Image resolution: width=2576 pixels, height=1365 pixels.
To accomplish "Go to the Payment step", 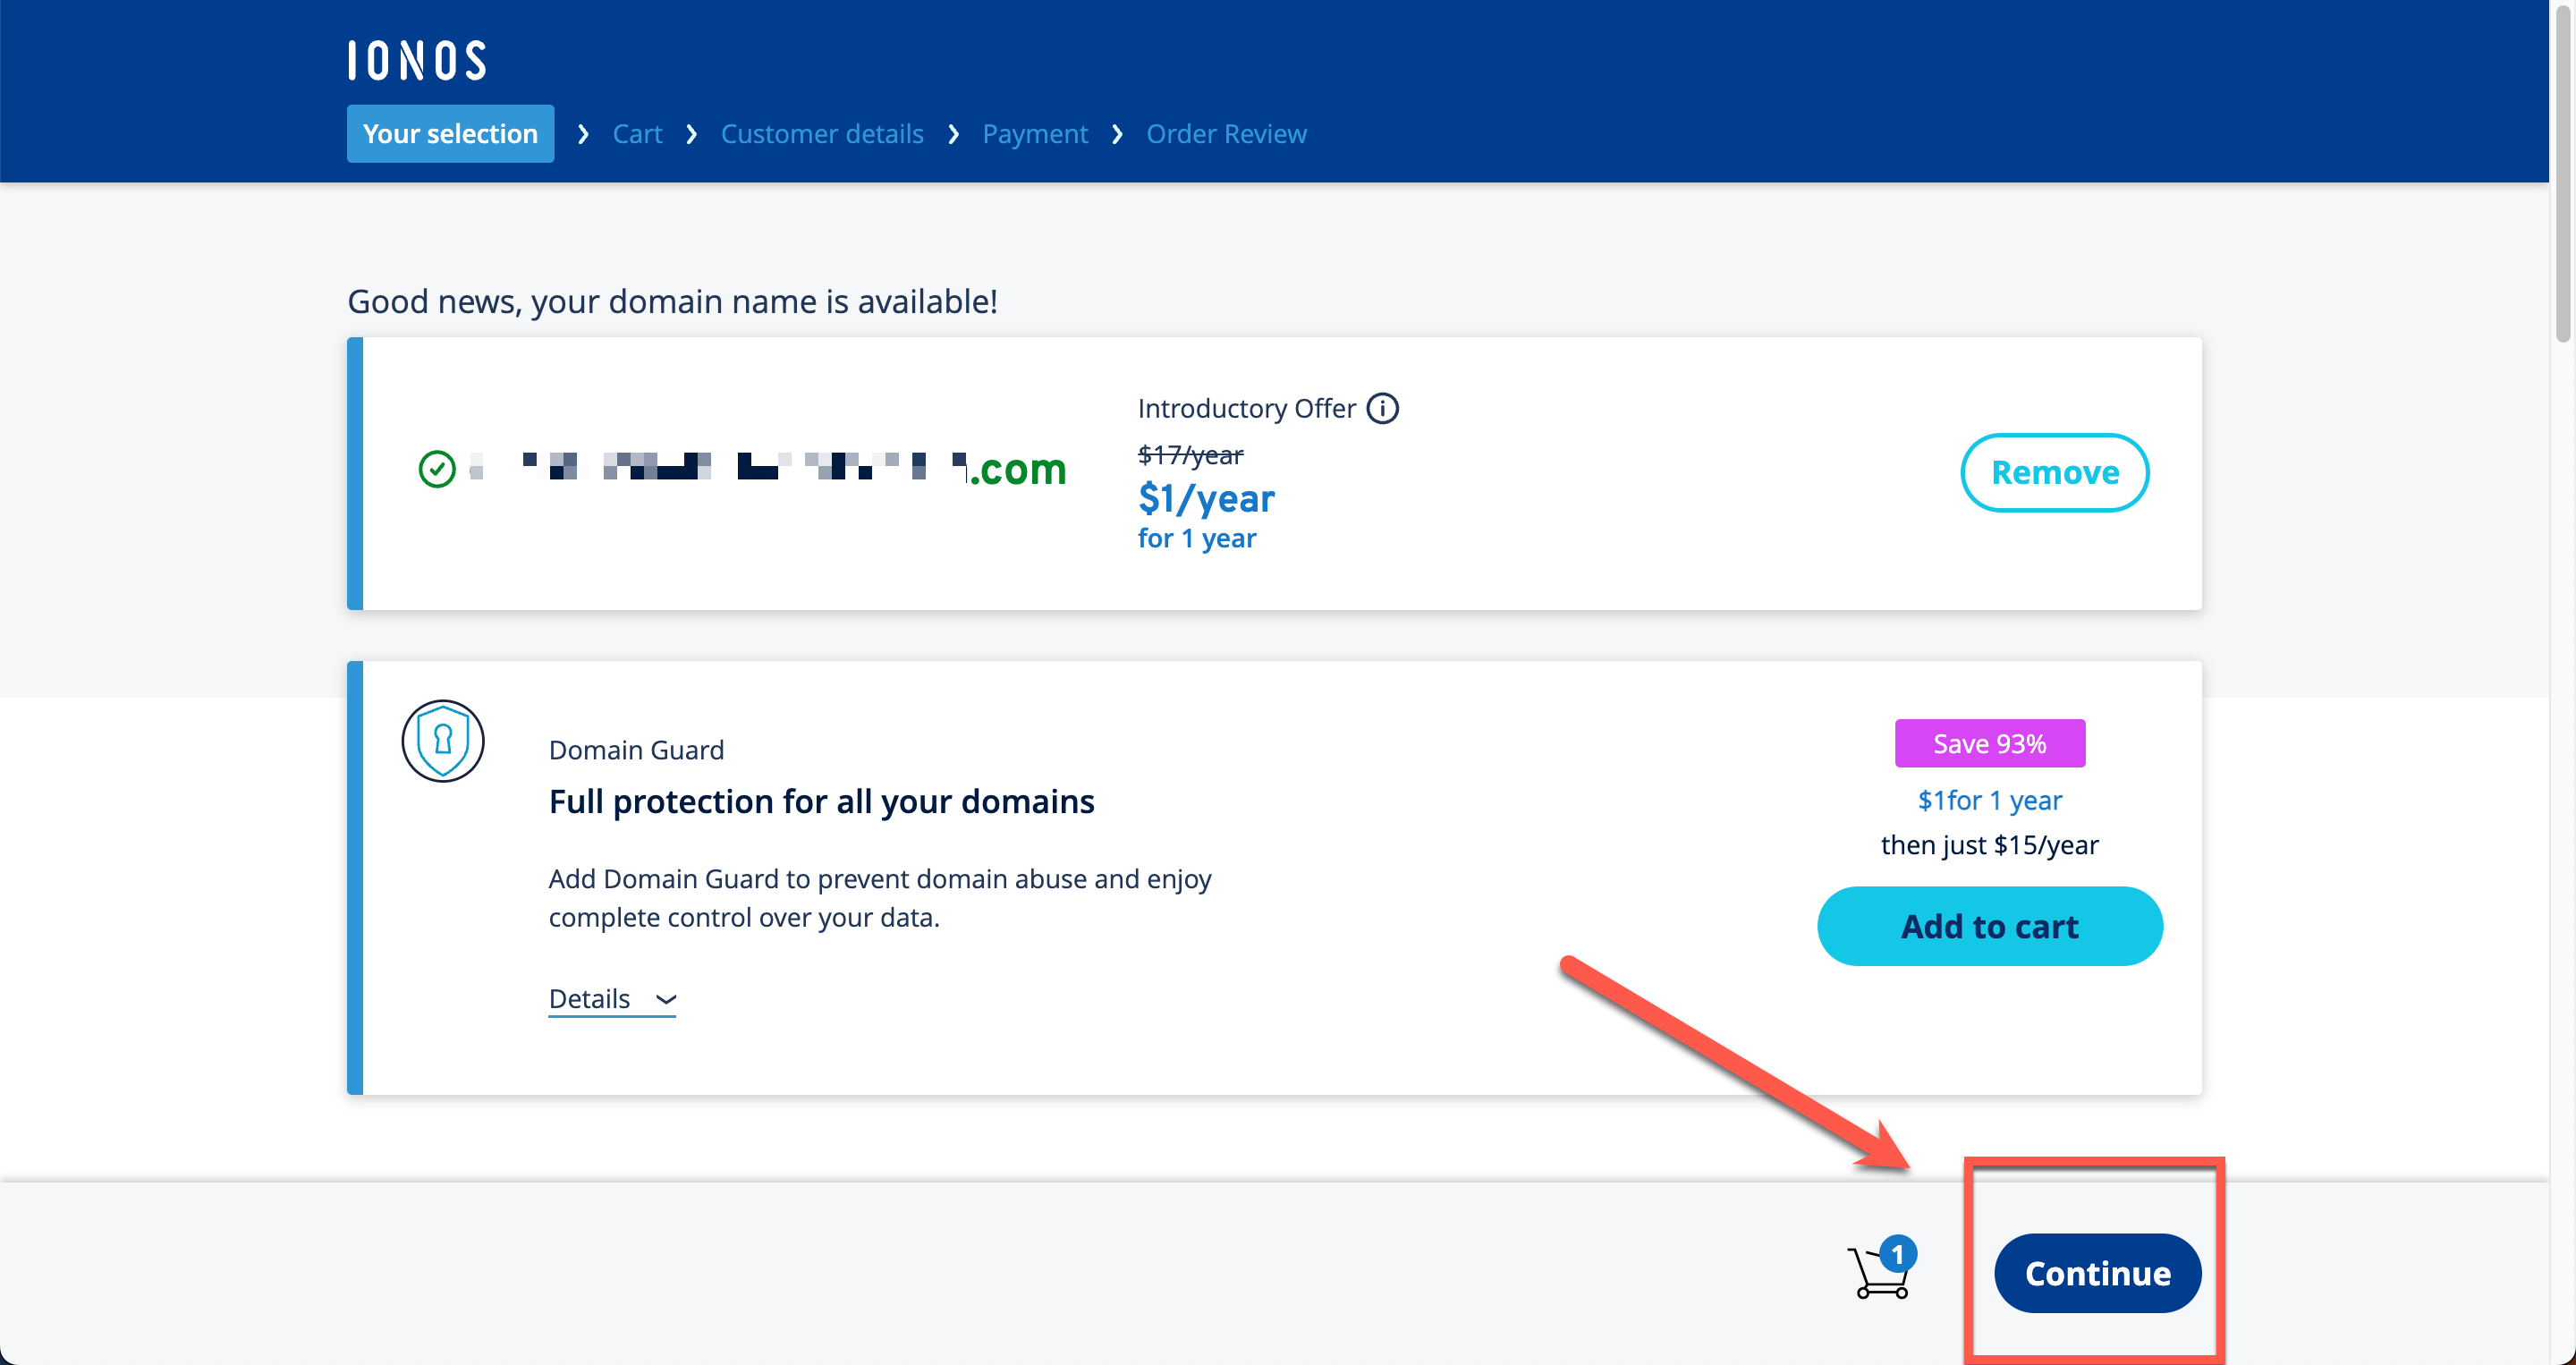I will (1035, 133).
